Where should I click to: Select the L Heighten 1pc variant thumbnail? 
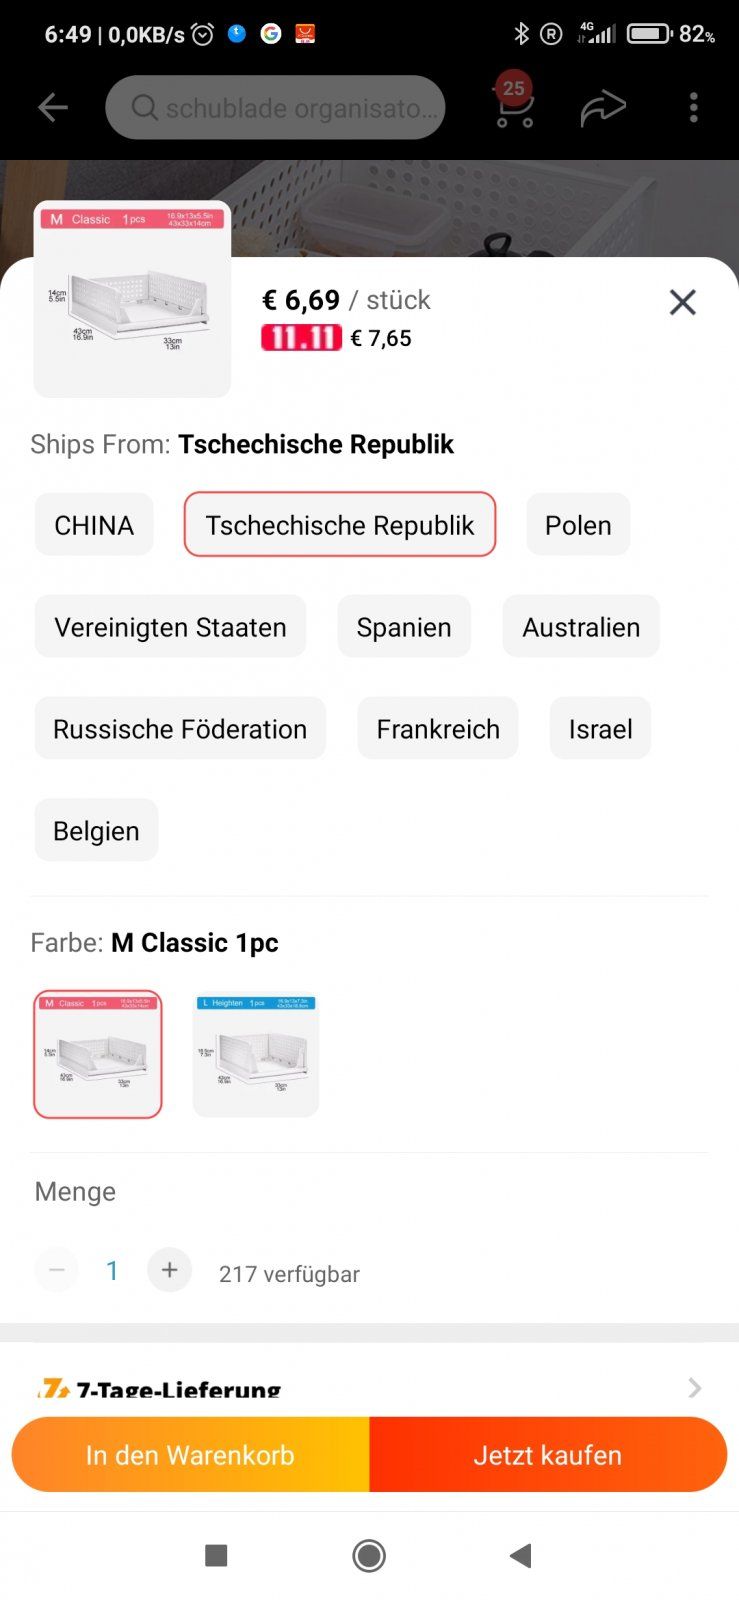256,1054
